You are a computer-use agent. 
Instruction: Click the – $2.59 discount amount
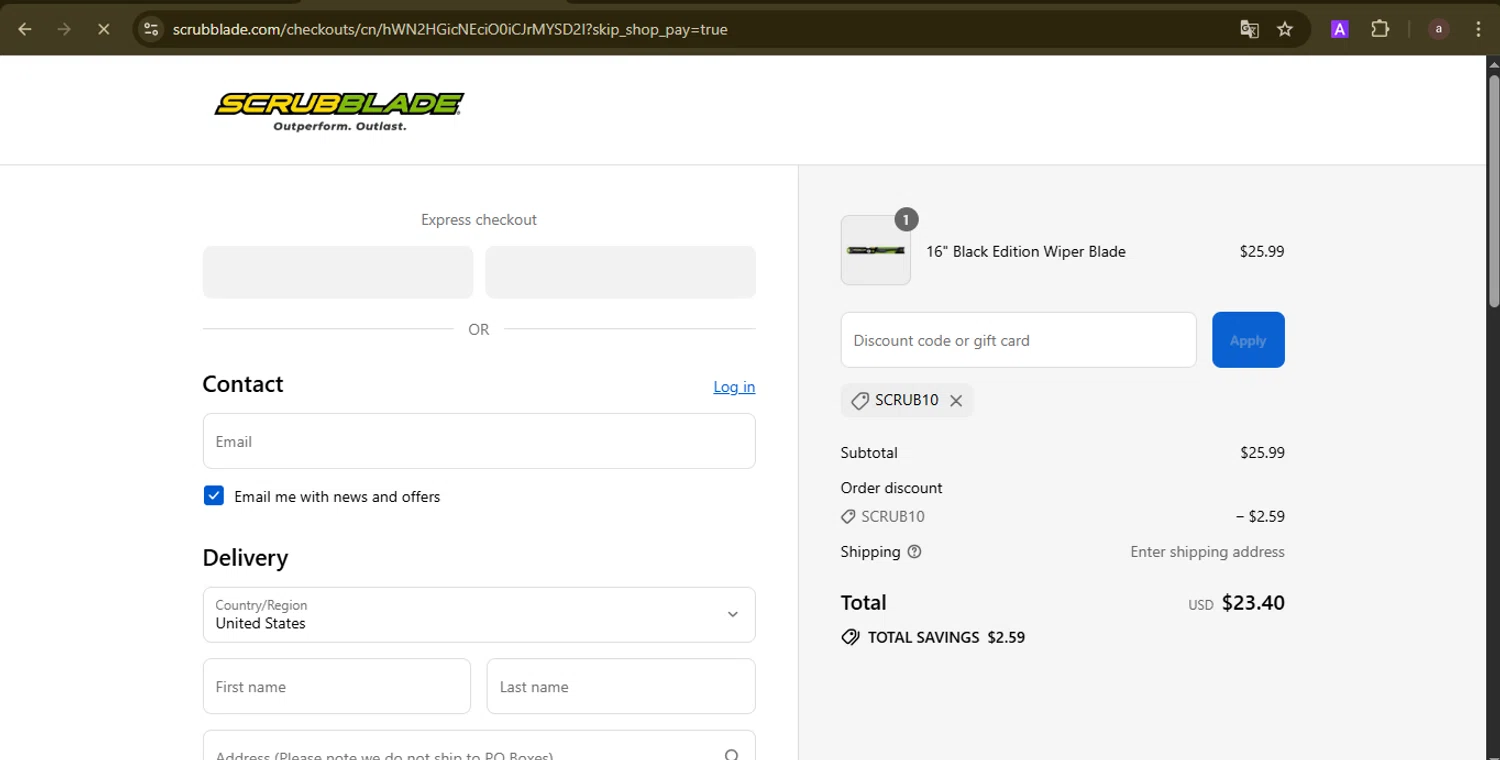(x=1260, y=517)
